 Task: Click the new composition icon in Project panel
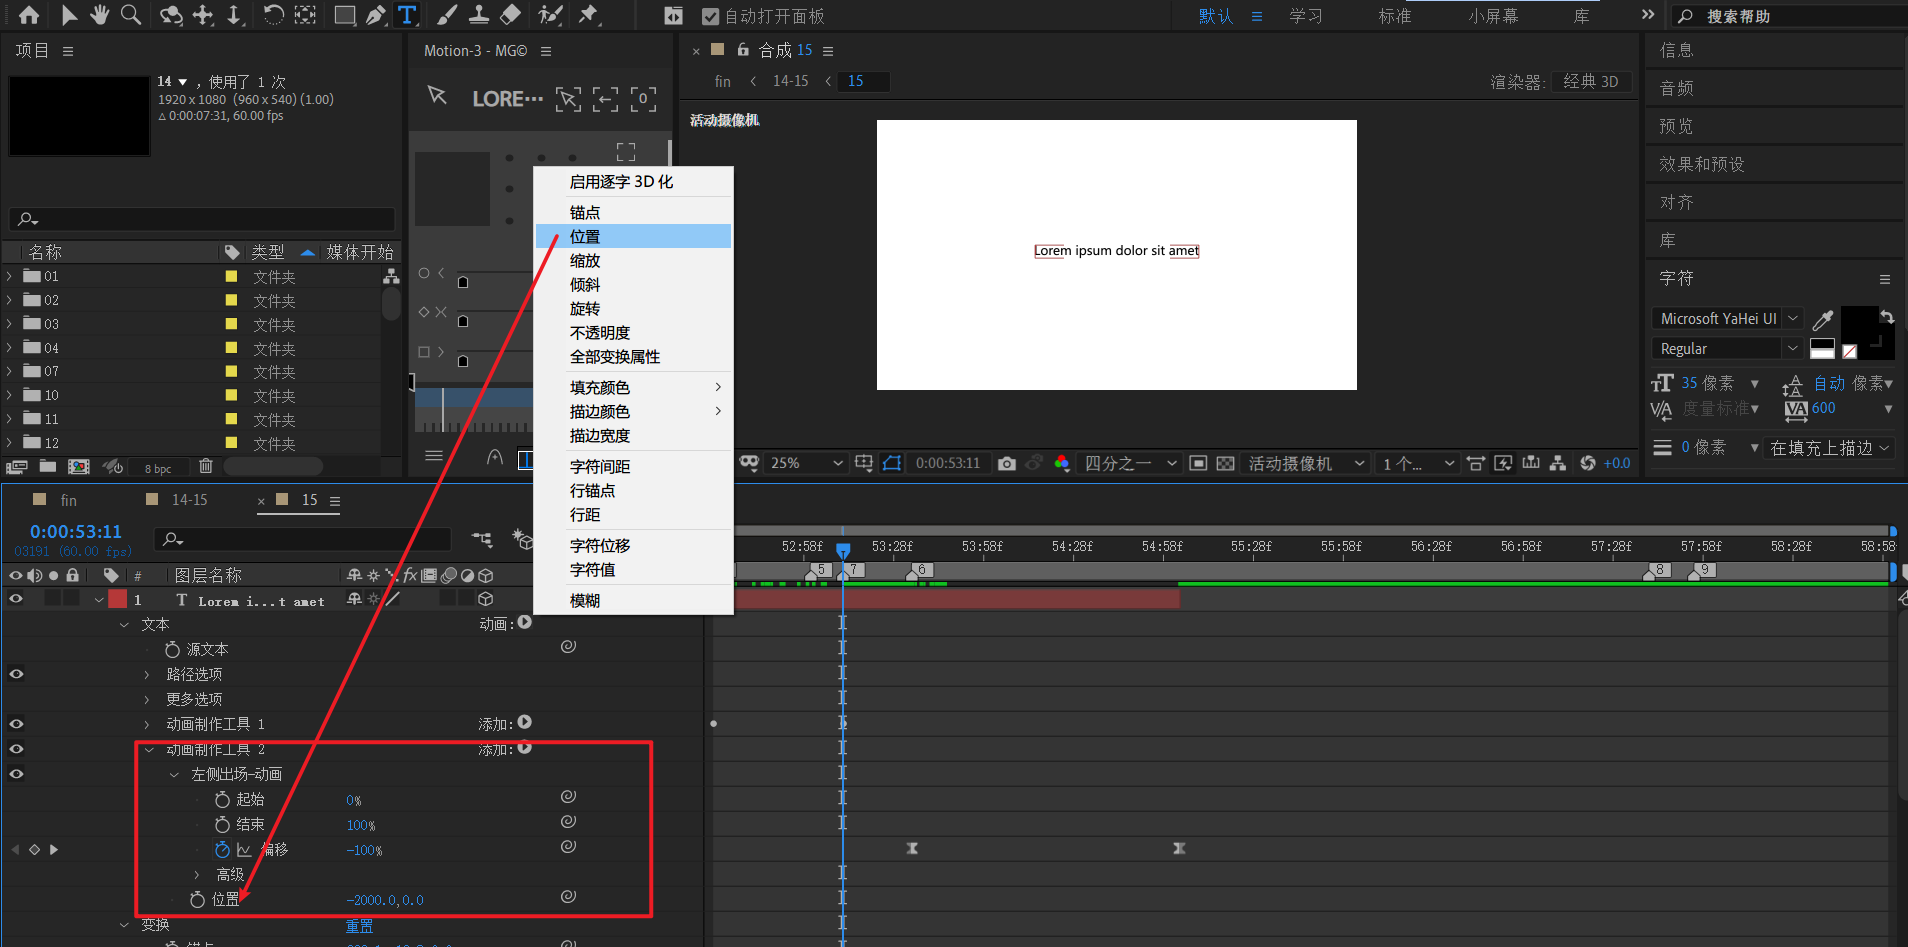click(79, 466)
